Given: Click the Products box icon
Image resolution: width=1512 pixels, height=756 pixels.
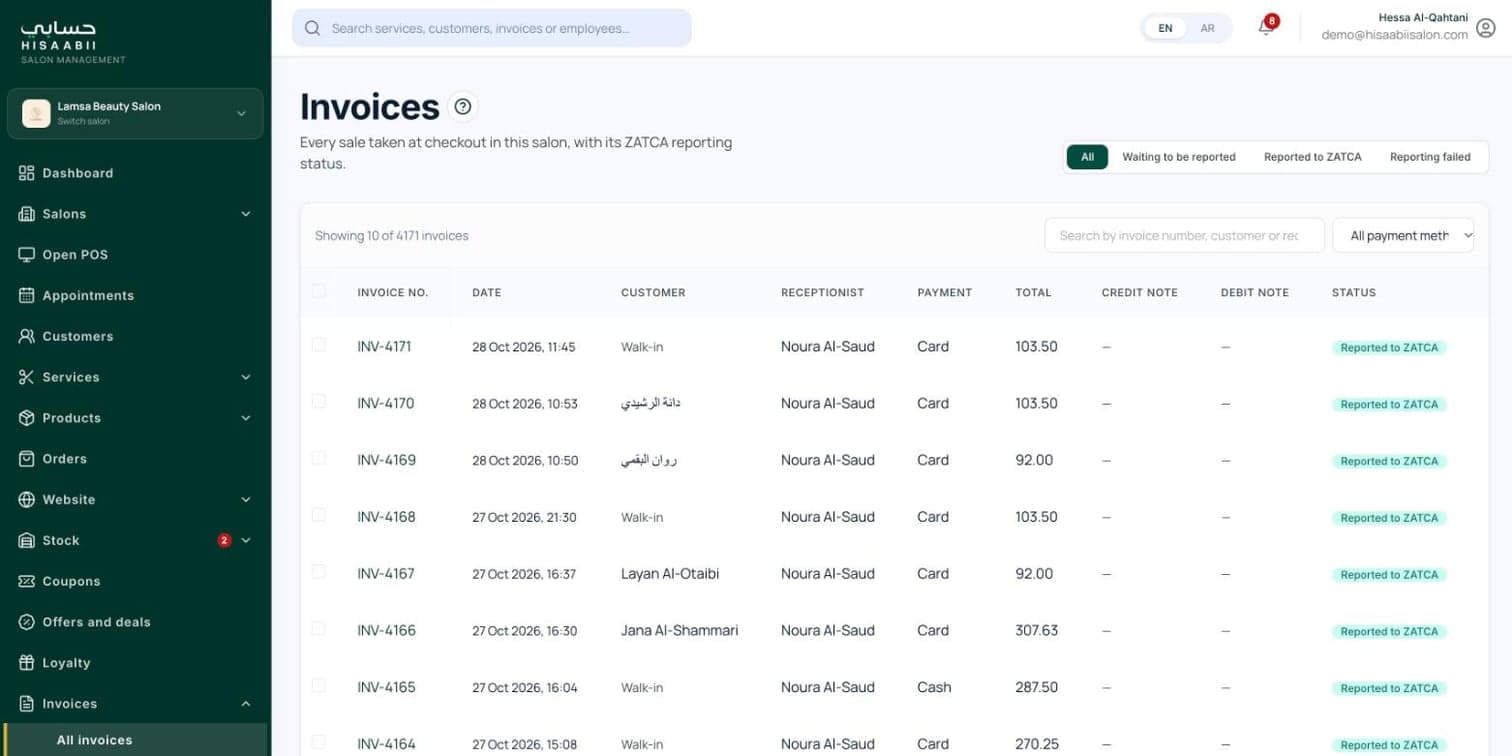Looking at the screenshot, I should [x=27, y=418].
